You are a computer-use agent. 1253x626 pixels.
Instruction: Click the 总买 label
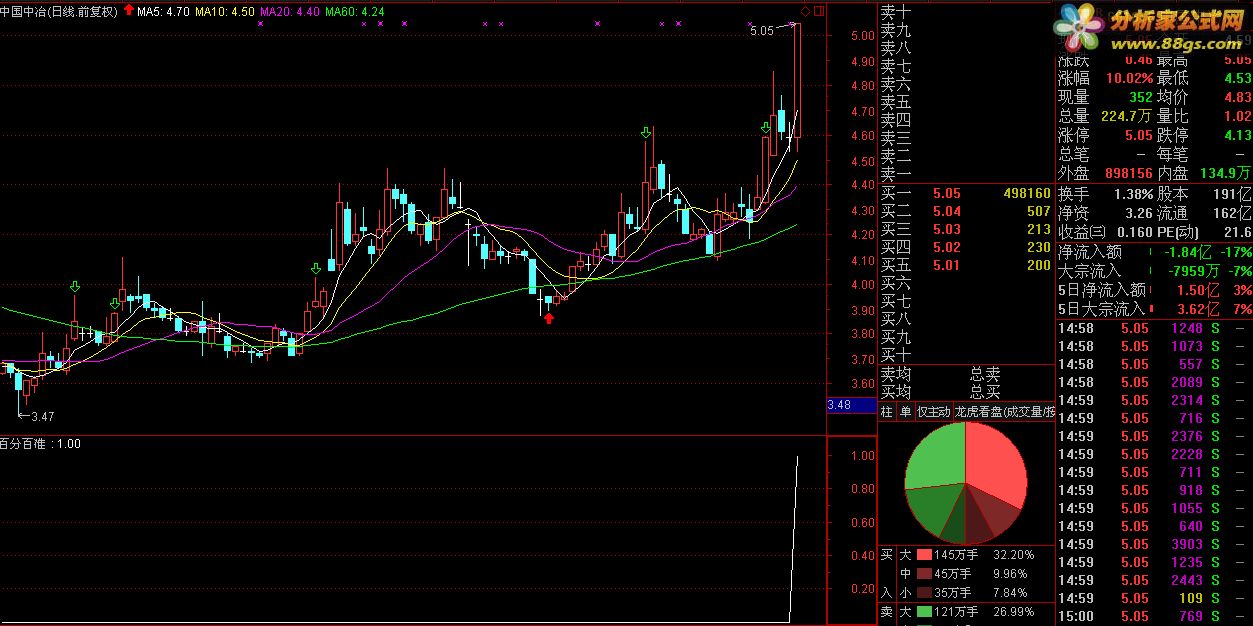point(985,392)
